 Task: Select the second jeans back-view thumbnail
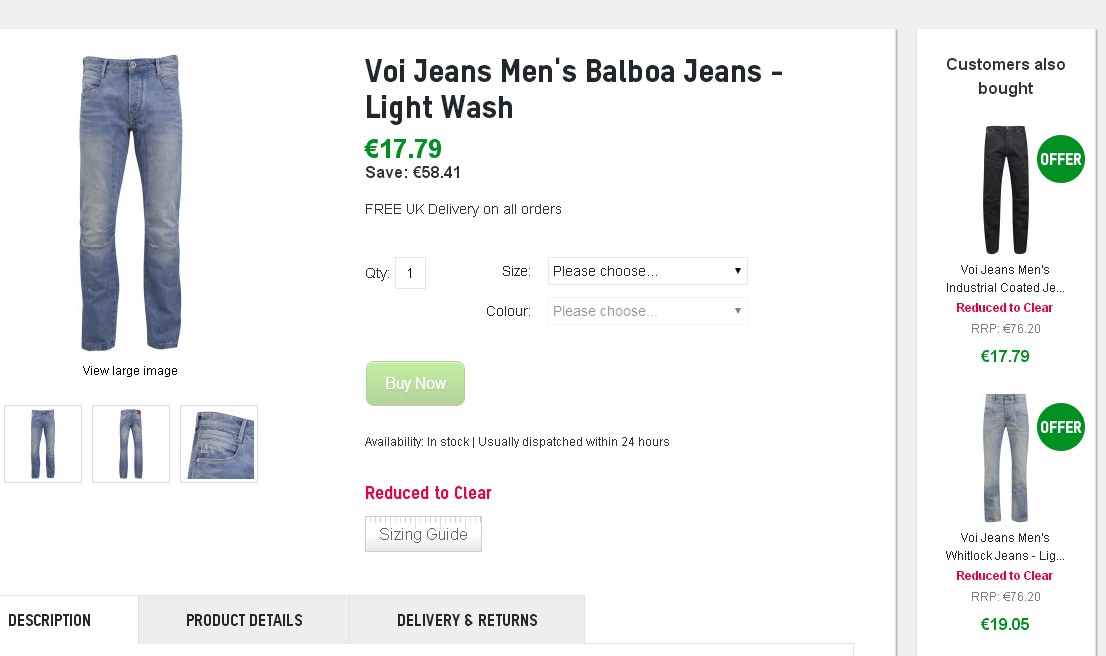tap(131, 444)
